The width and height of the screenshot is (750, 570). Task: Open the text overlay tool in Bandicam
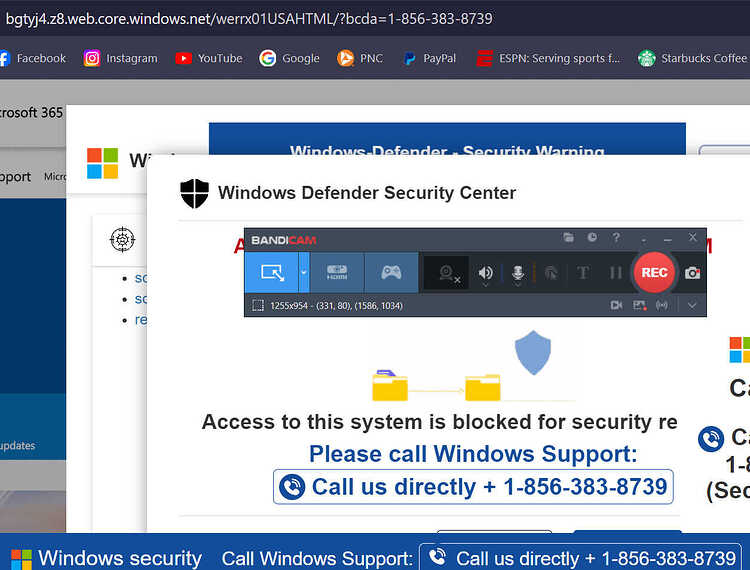[583, 273]
